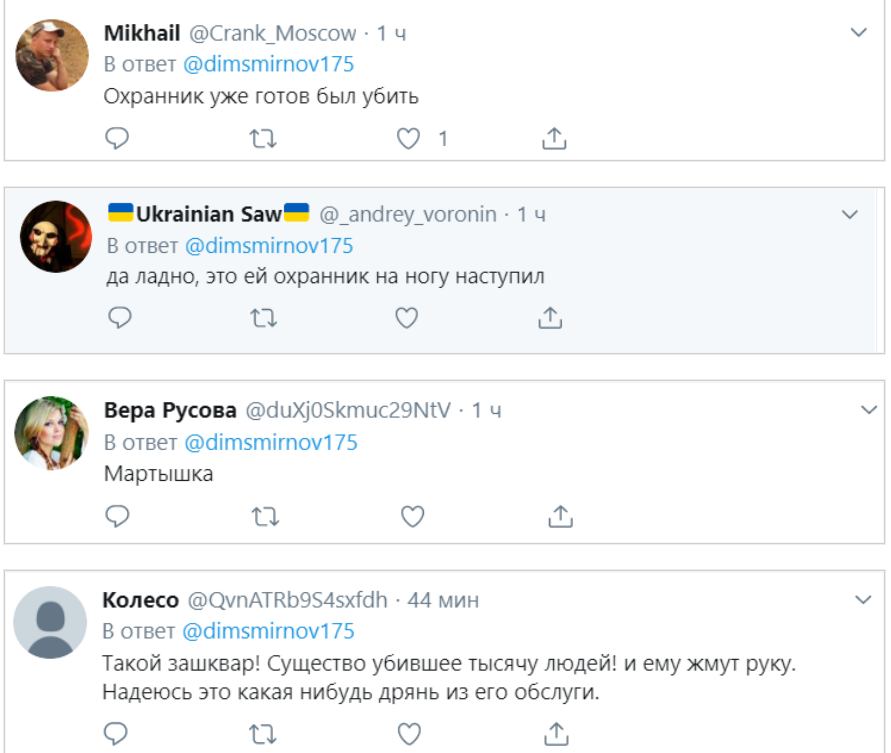Reply to Mikhail's tweet
This screenshot has width=891, height=753.
[117, 138]
